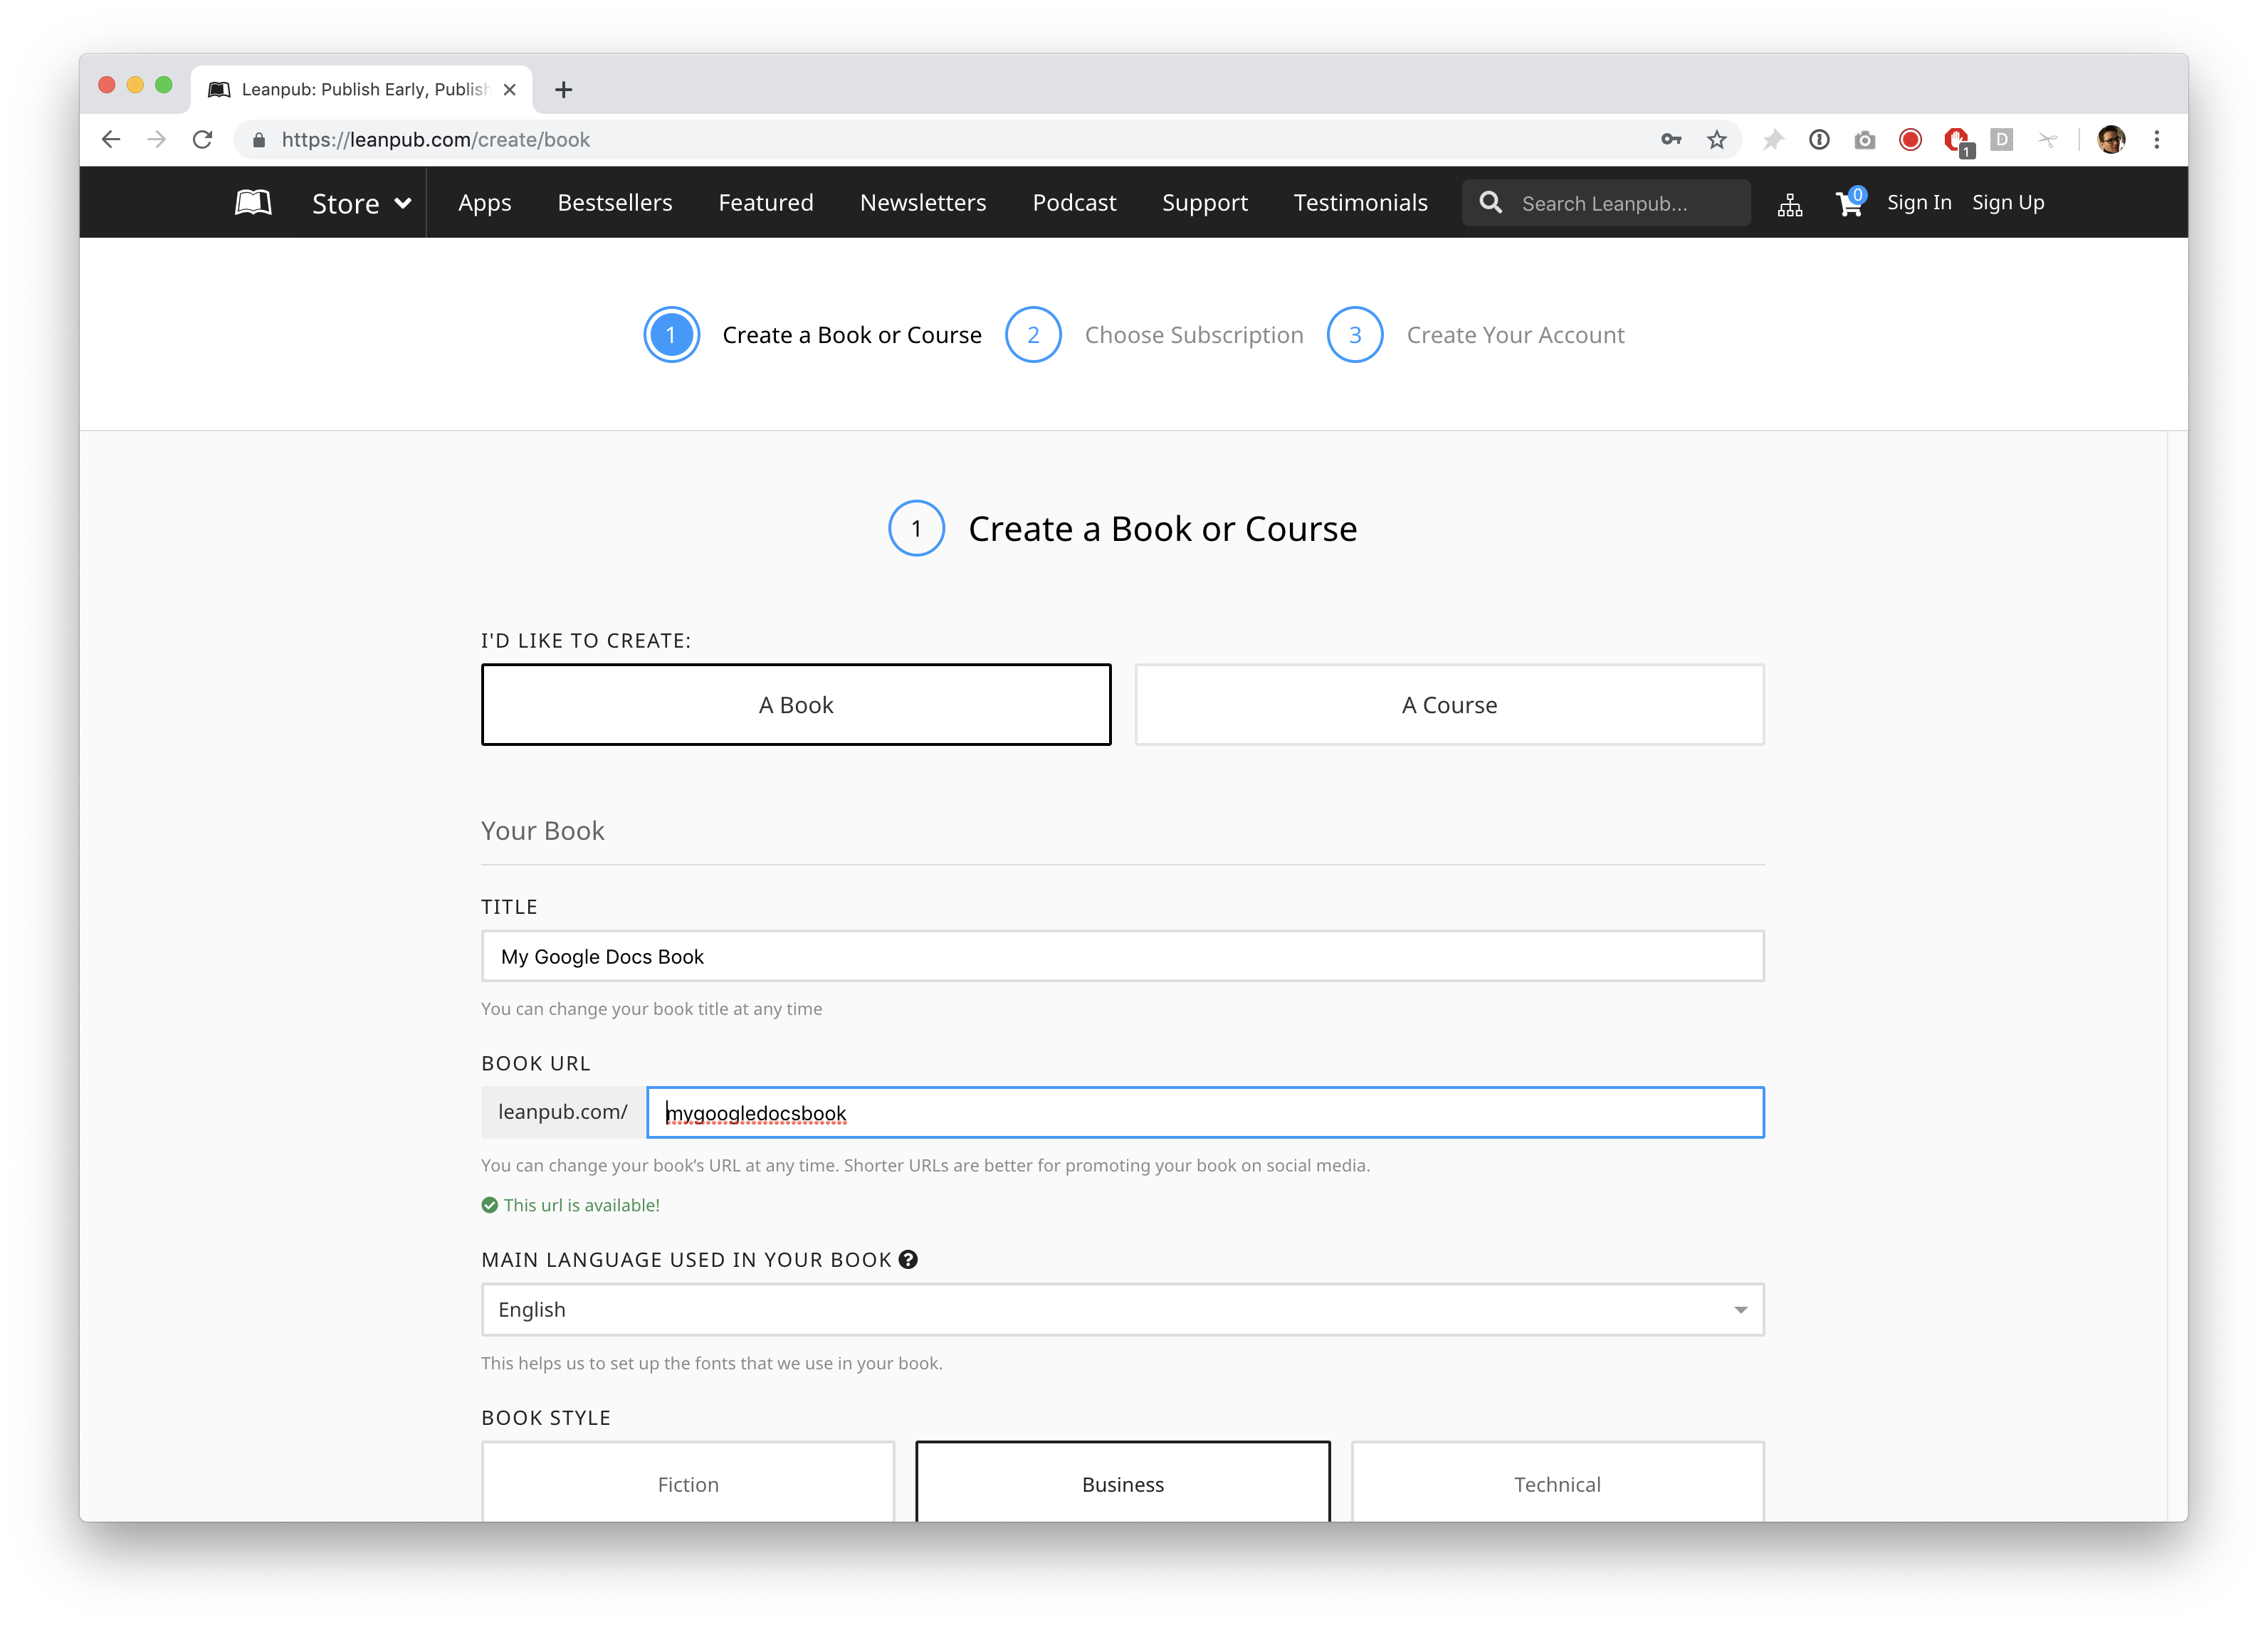Image resolution: width=2268 pixels, height=1627 pixels.
Task: Click the Sign In link
Action: pyautogui.click(x=1919, y=203)
